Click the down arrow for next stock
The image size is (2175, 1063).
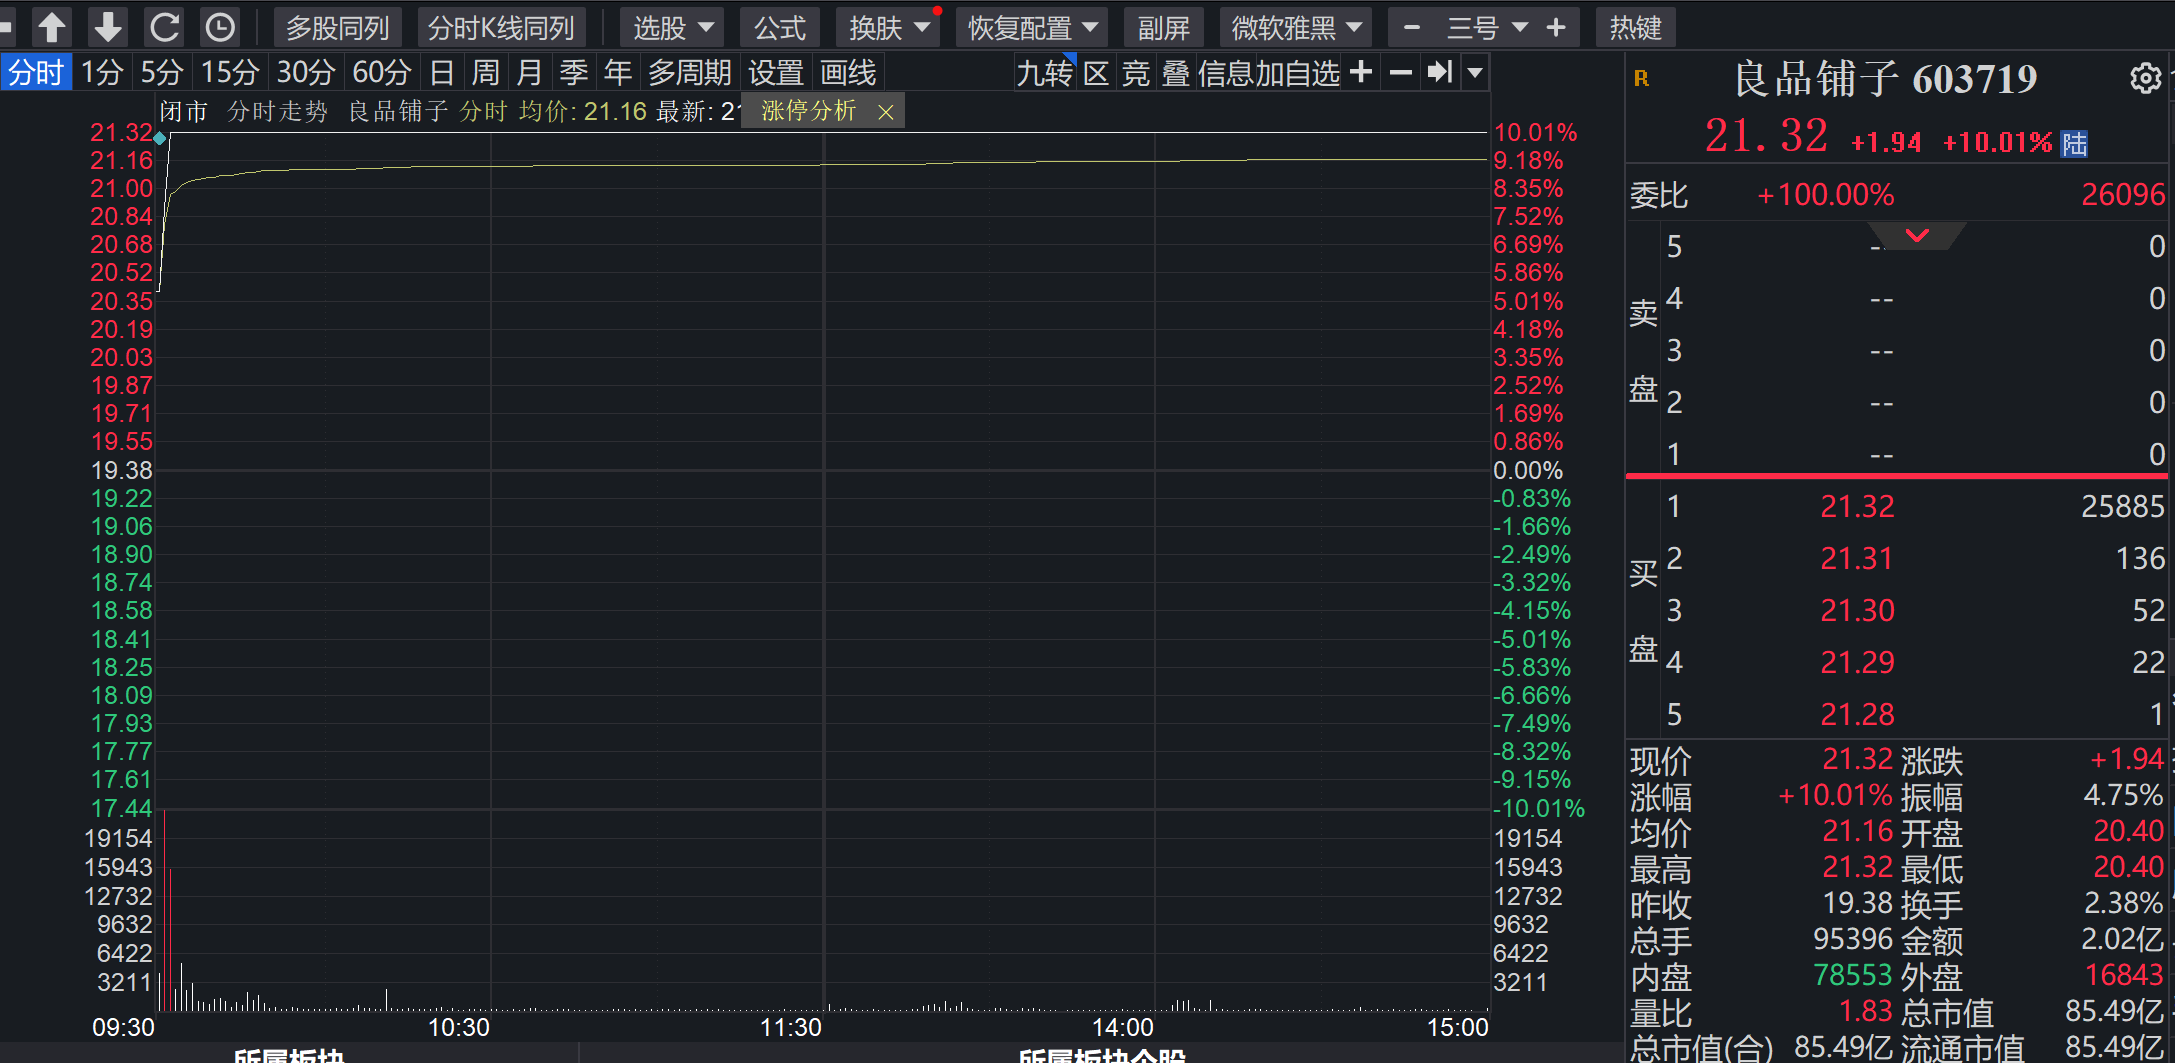tap(108, 27)
